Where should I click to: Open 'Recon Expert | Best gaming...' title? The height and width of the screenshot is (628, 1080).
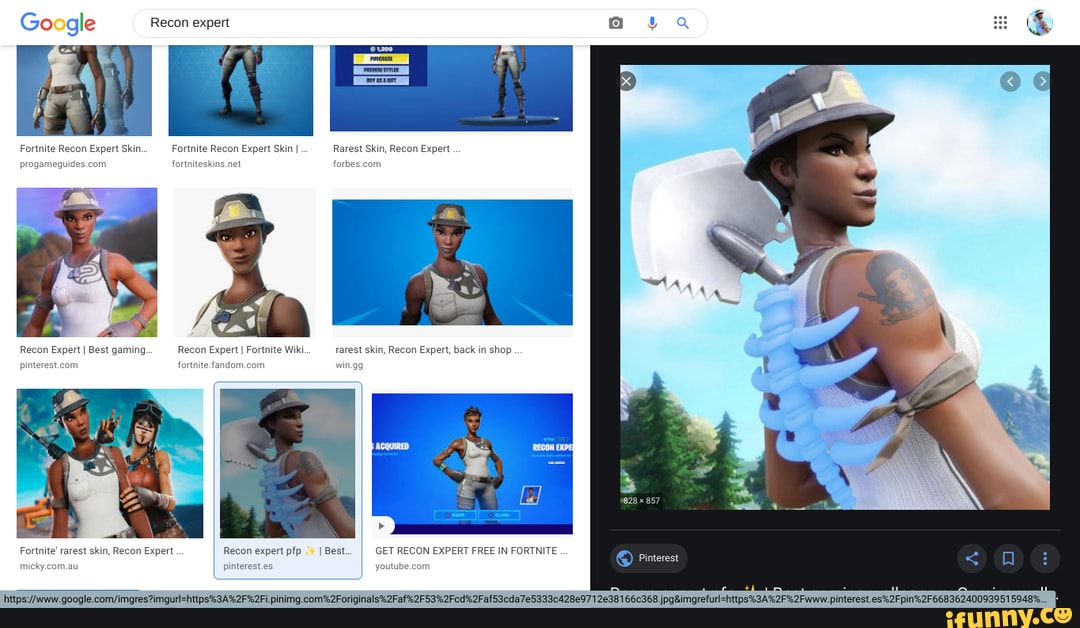(86, 350)
